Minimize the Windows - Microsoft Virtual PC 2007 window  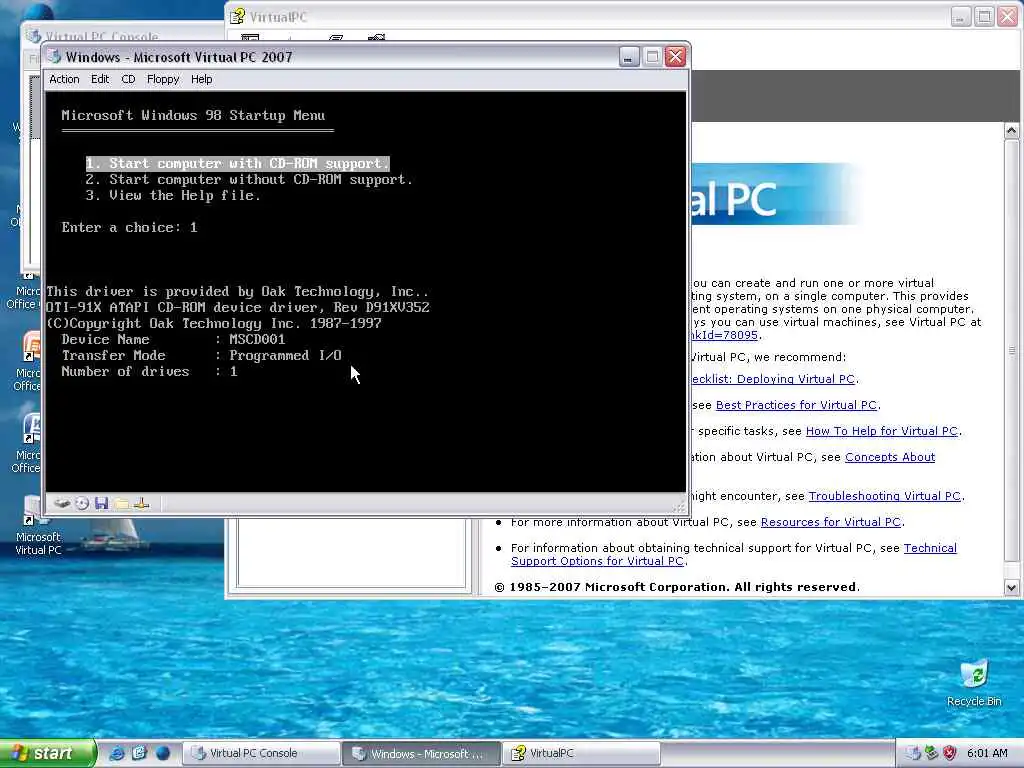tap(628, 57)
